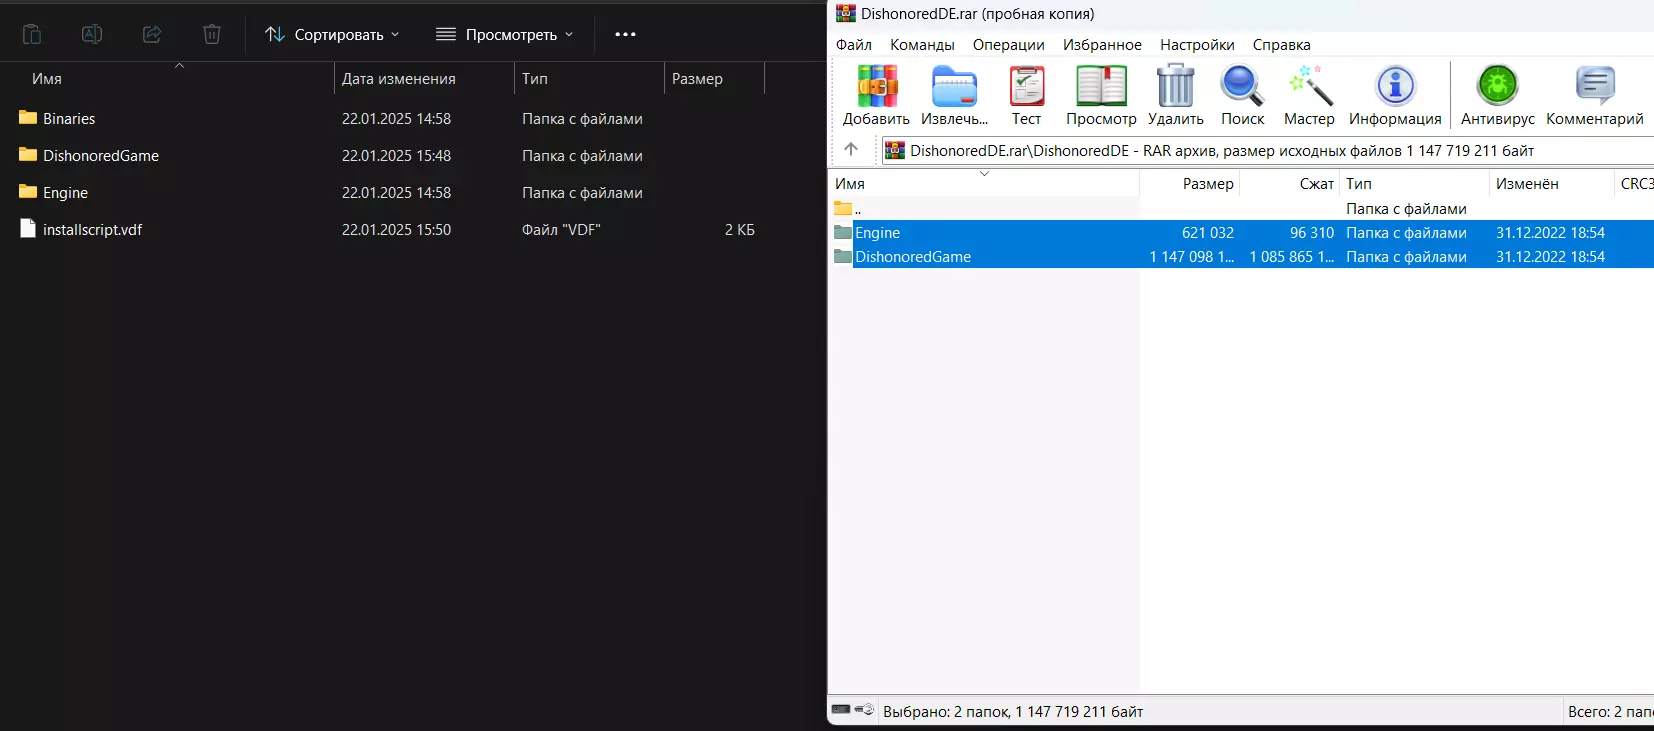Click the Всего total in WinRAR status bar
Image resolution: width=1654 pixels, height=731 pixels.
(x=1610, y=712)
